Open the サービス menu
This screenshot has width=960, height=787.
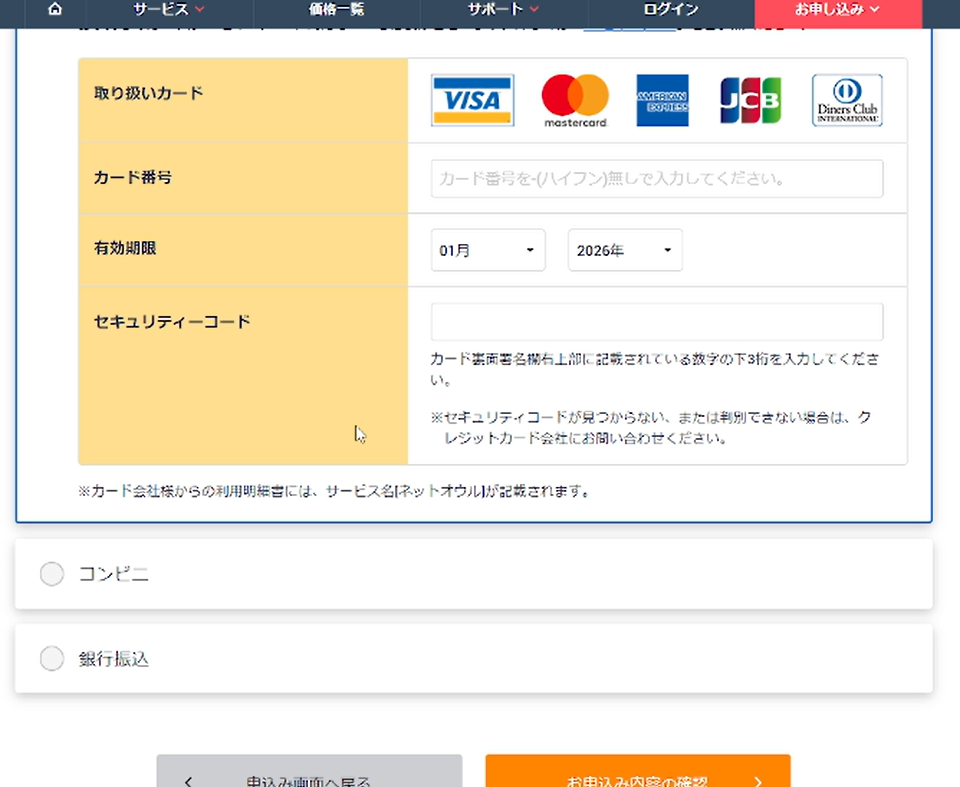click(168, 9)
